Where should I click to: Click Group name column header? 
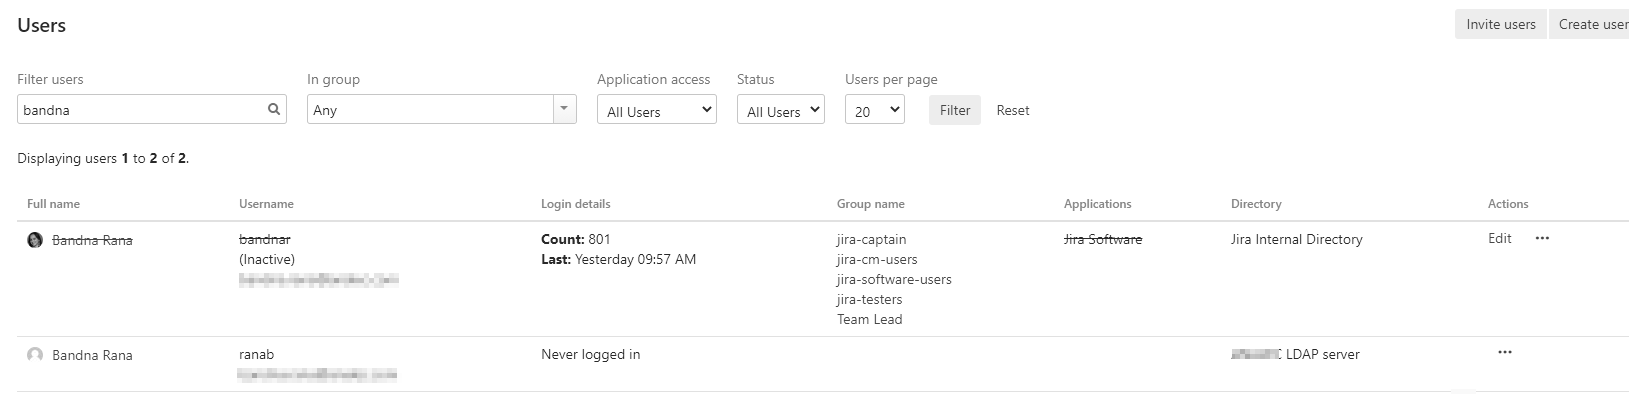[871, 204]
